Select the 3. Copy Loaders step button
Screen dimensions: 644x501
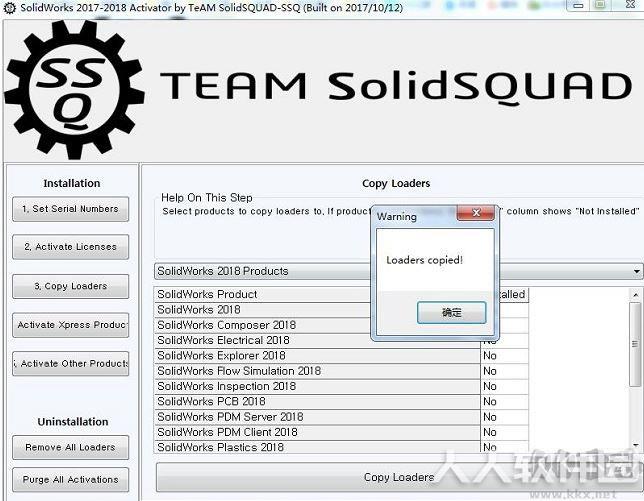[70, 286]
